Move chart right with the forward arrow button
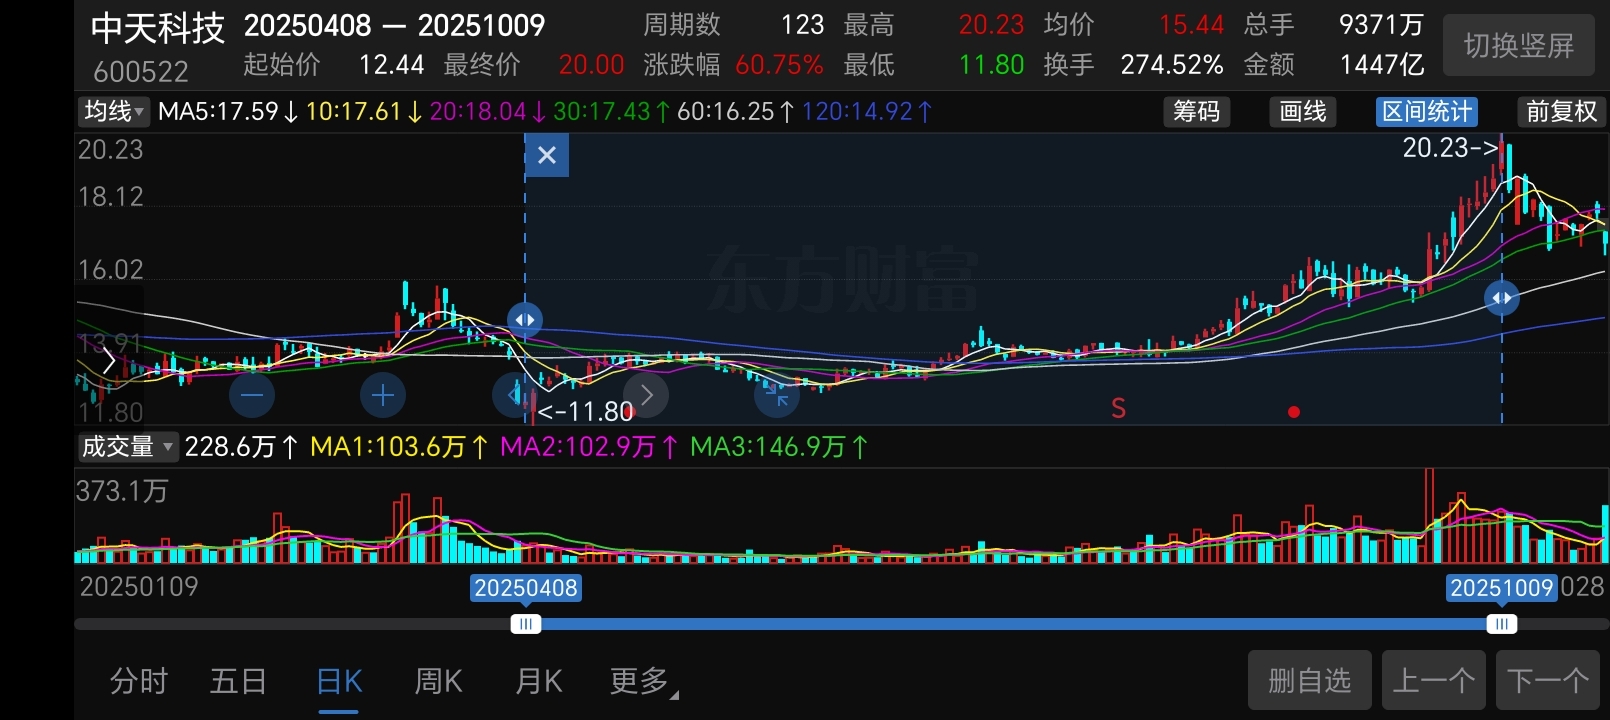 (x=646, y=396)
